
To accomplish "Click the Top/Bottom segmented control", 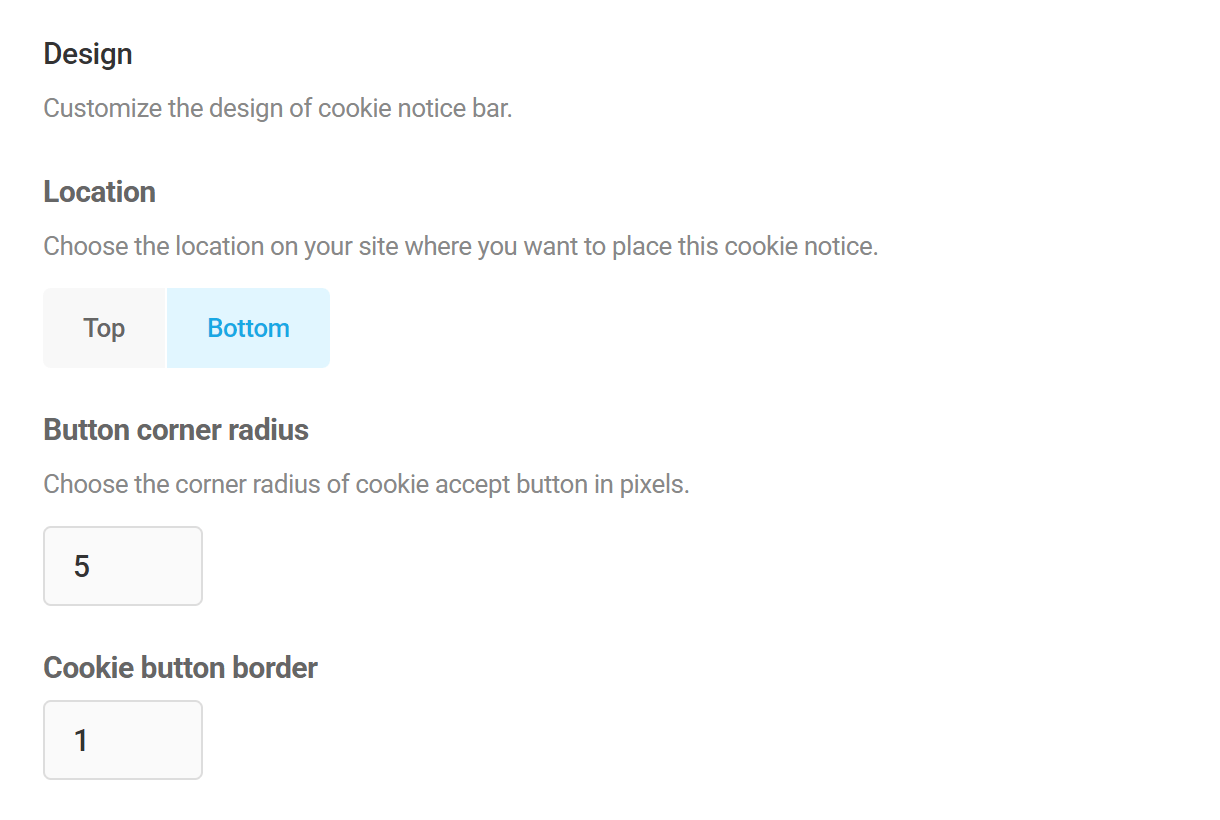I will pos(186,327).
